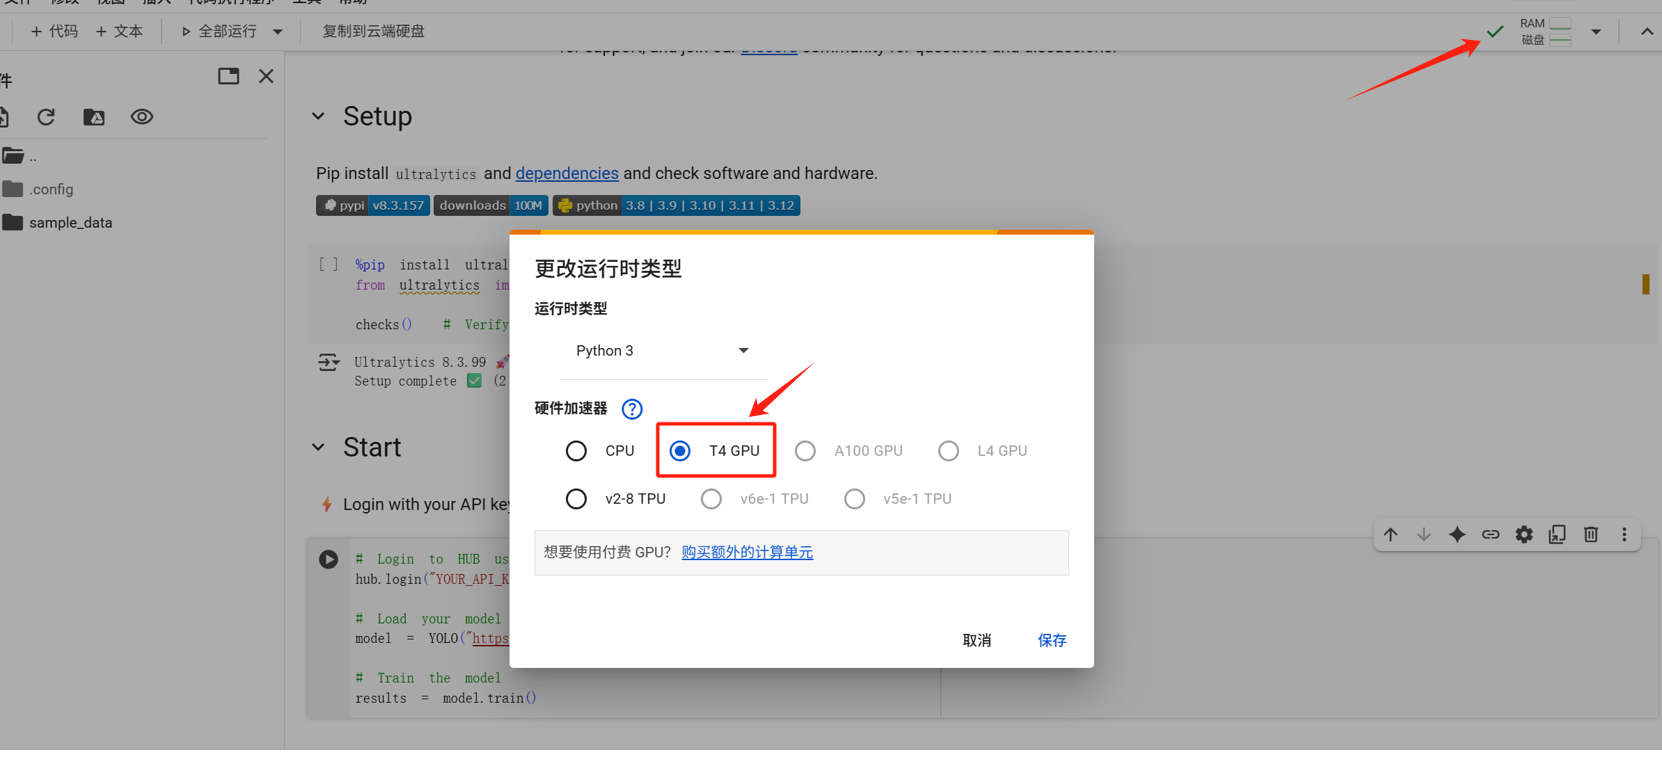Click the connected checkmark status icon
The image size is (1662, 762).
1495,31
